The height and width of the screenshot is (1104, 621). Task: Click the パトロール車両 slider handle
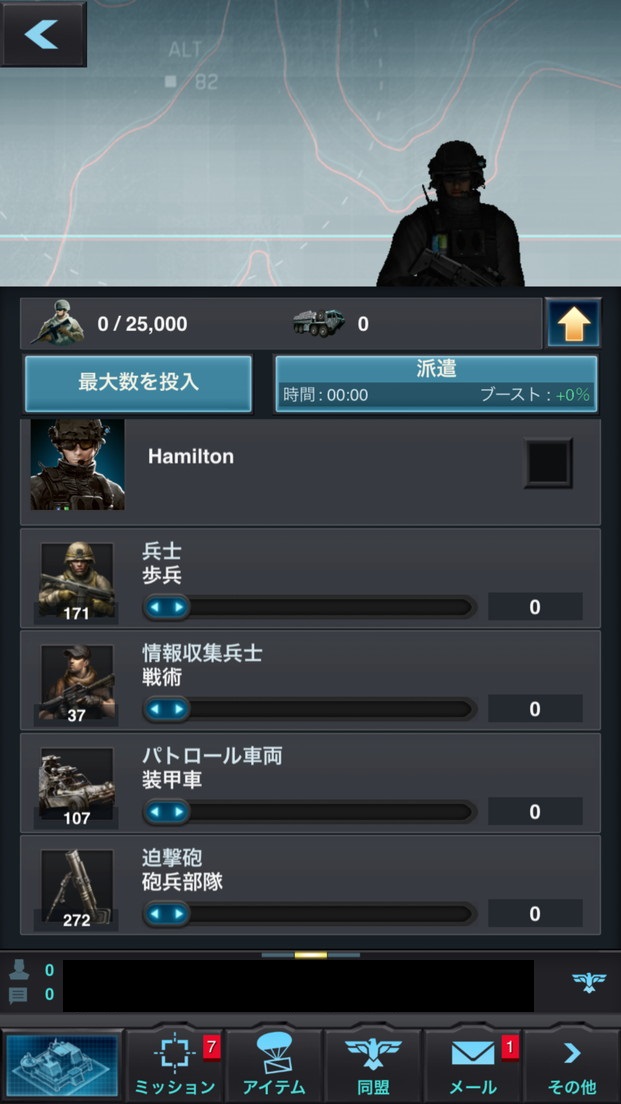click(x=167, y=812)
